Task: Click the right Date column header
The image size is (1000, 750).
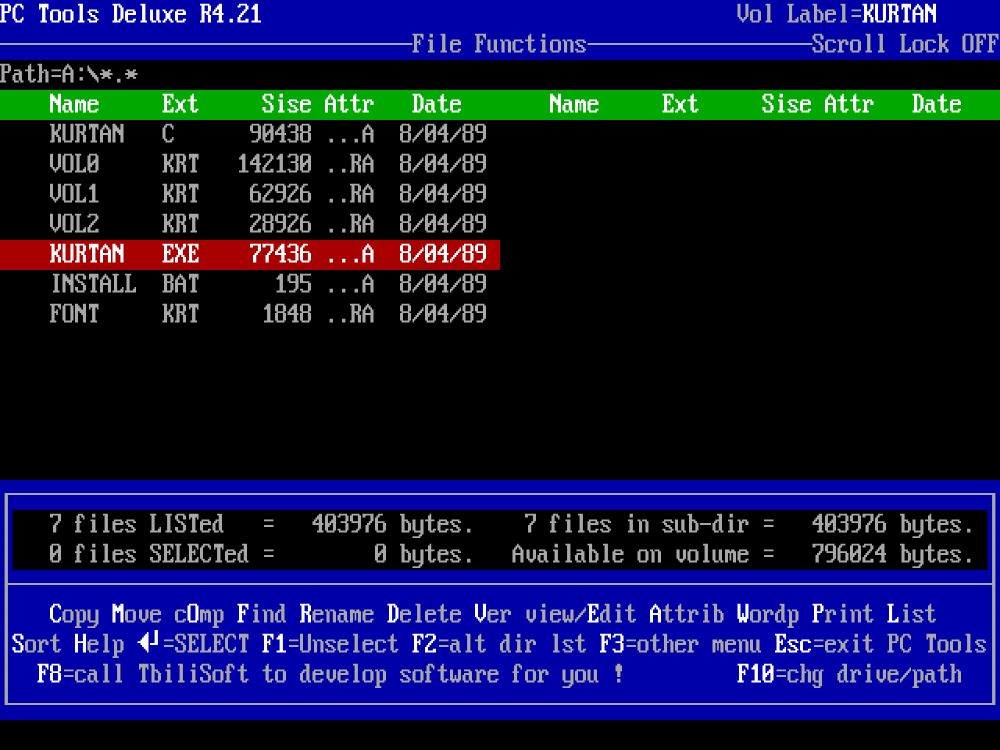Action: pyautogui.click(x=937, y=104)
